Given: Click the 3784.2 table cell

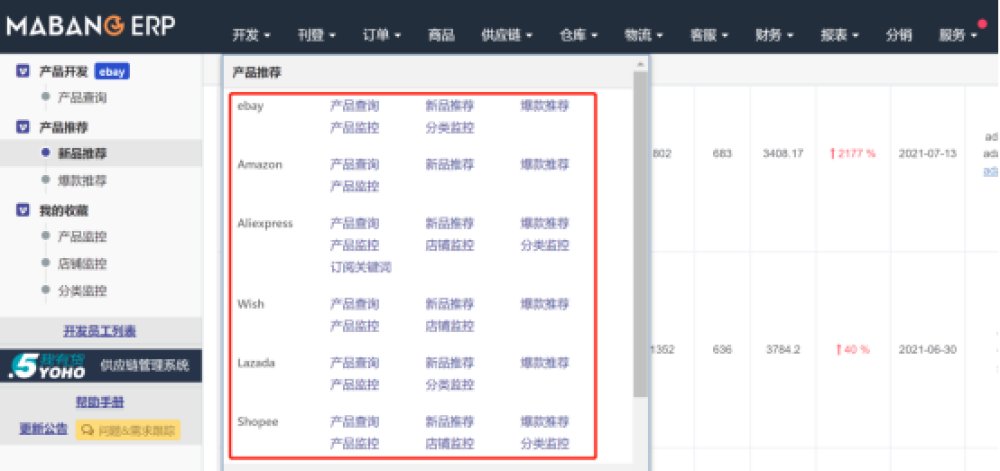Looking at the screenshot, I should coord(784,350).
